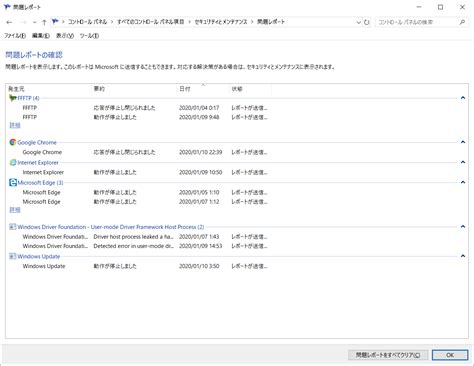Open the recent locations dropdown arrow
This screenshot has height=366, width=474.
[x=34, y=22]
